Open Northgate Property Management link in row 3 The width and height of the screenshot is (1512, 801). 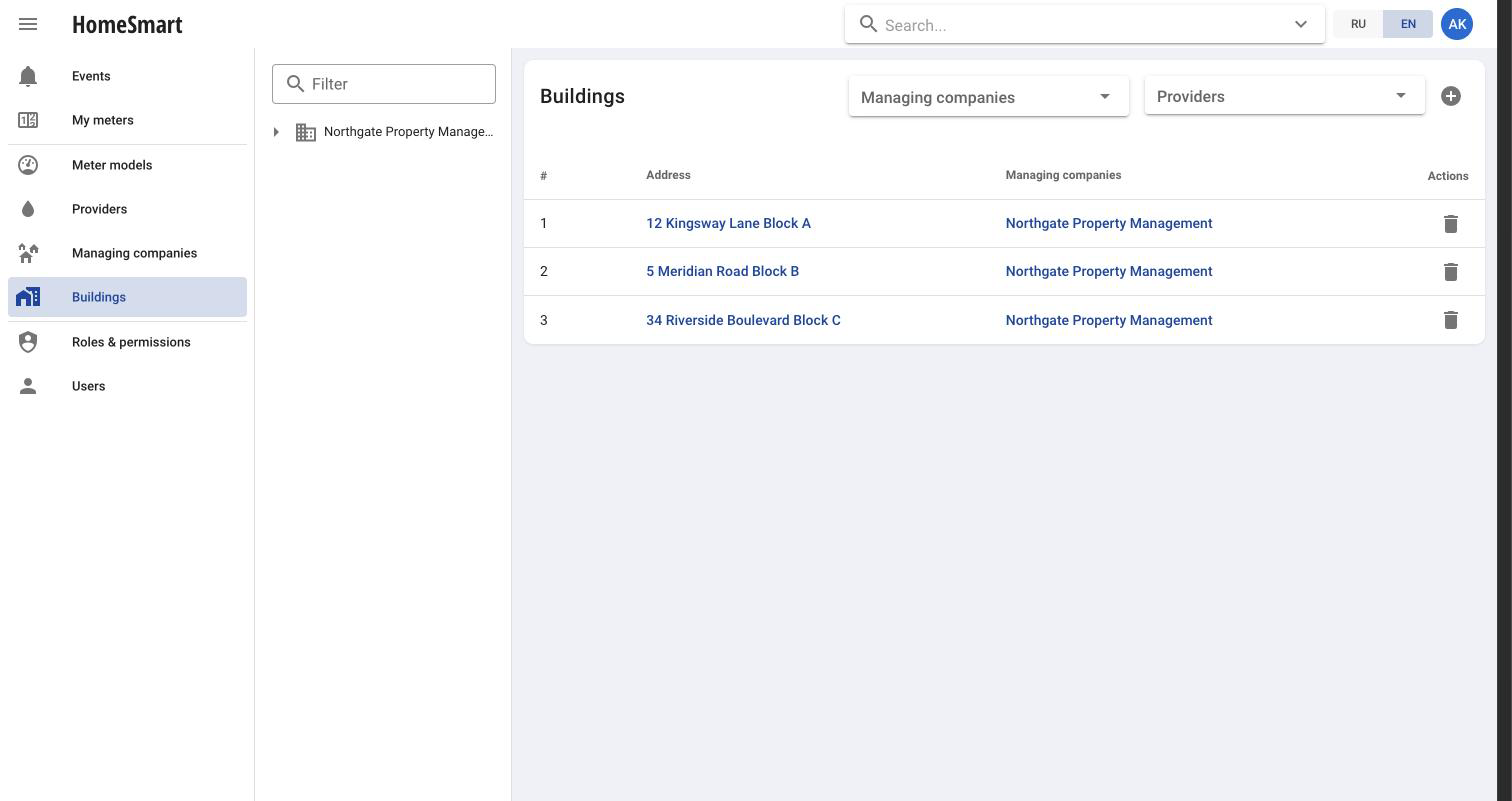point(1109,320)
